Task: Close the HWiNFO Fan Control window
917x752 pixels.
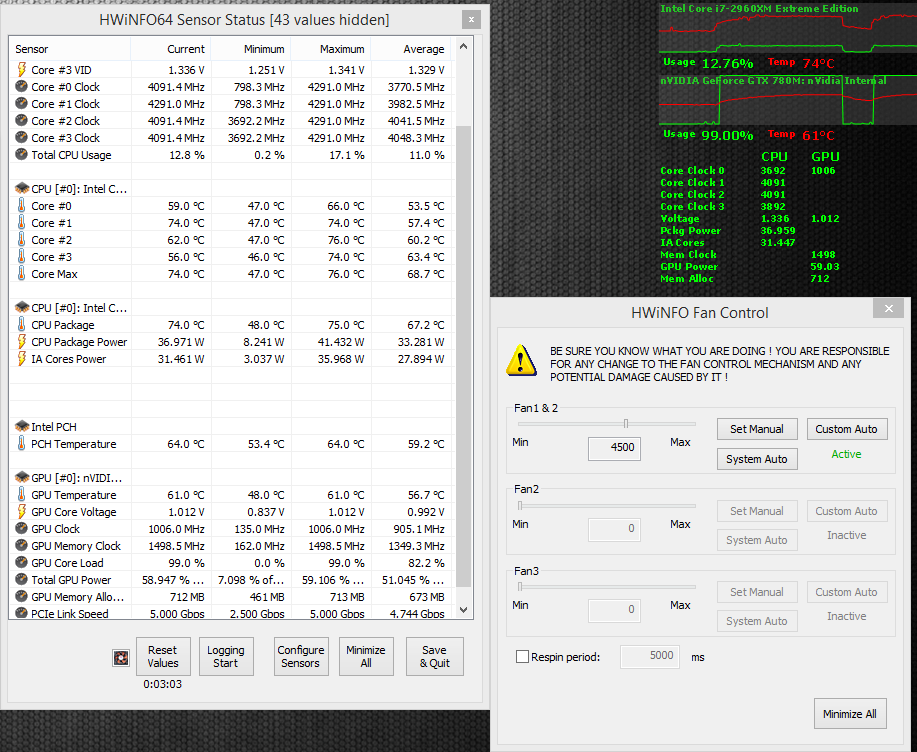Action: tap(888, 308)
